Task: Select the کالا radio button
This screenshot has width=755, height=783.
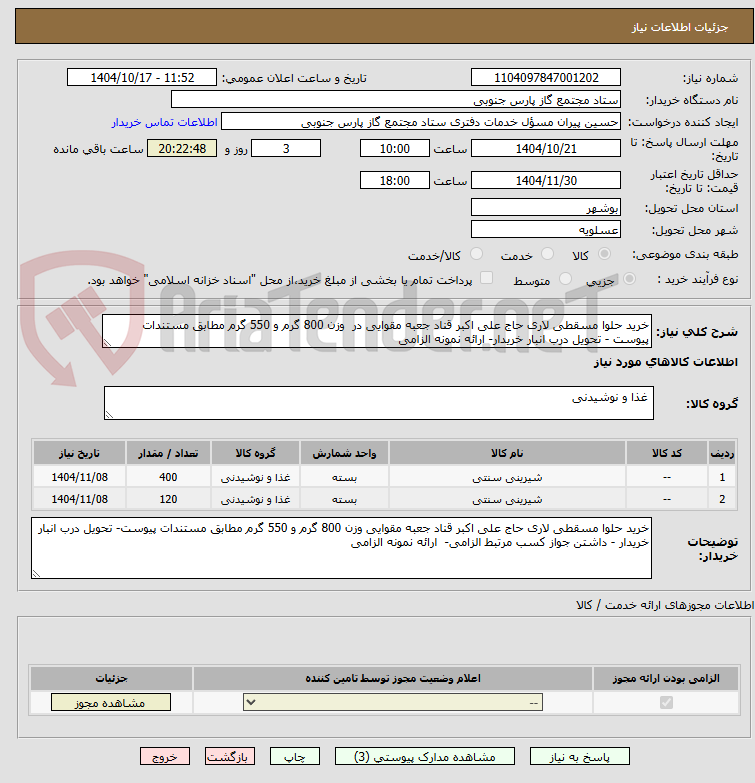Action: [604, 254]
